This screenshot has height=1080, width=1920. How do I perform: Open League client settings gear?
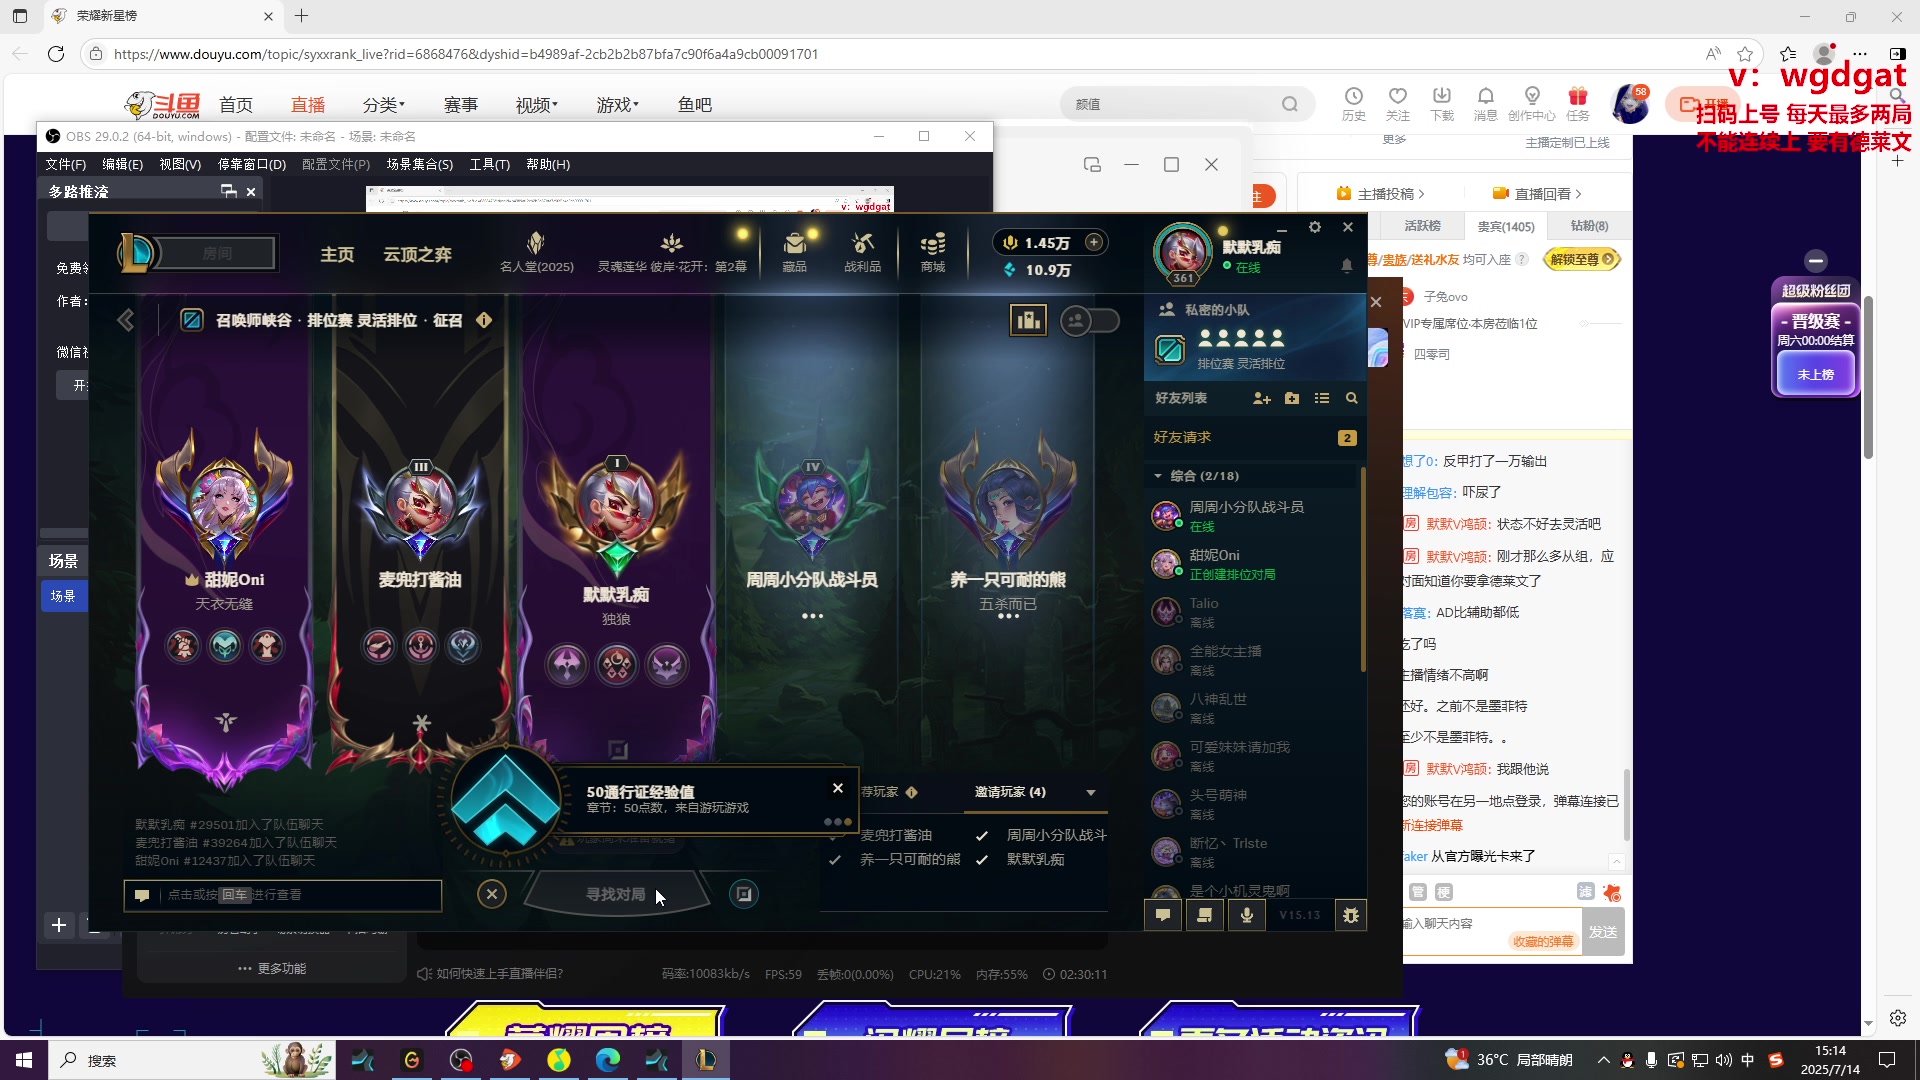[x=1315, y=227]
